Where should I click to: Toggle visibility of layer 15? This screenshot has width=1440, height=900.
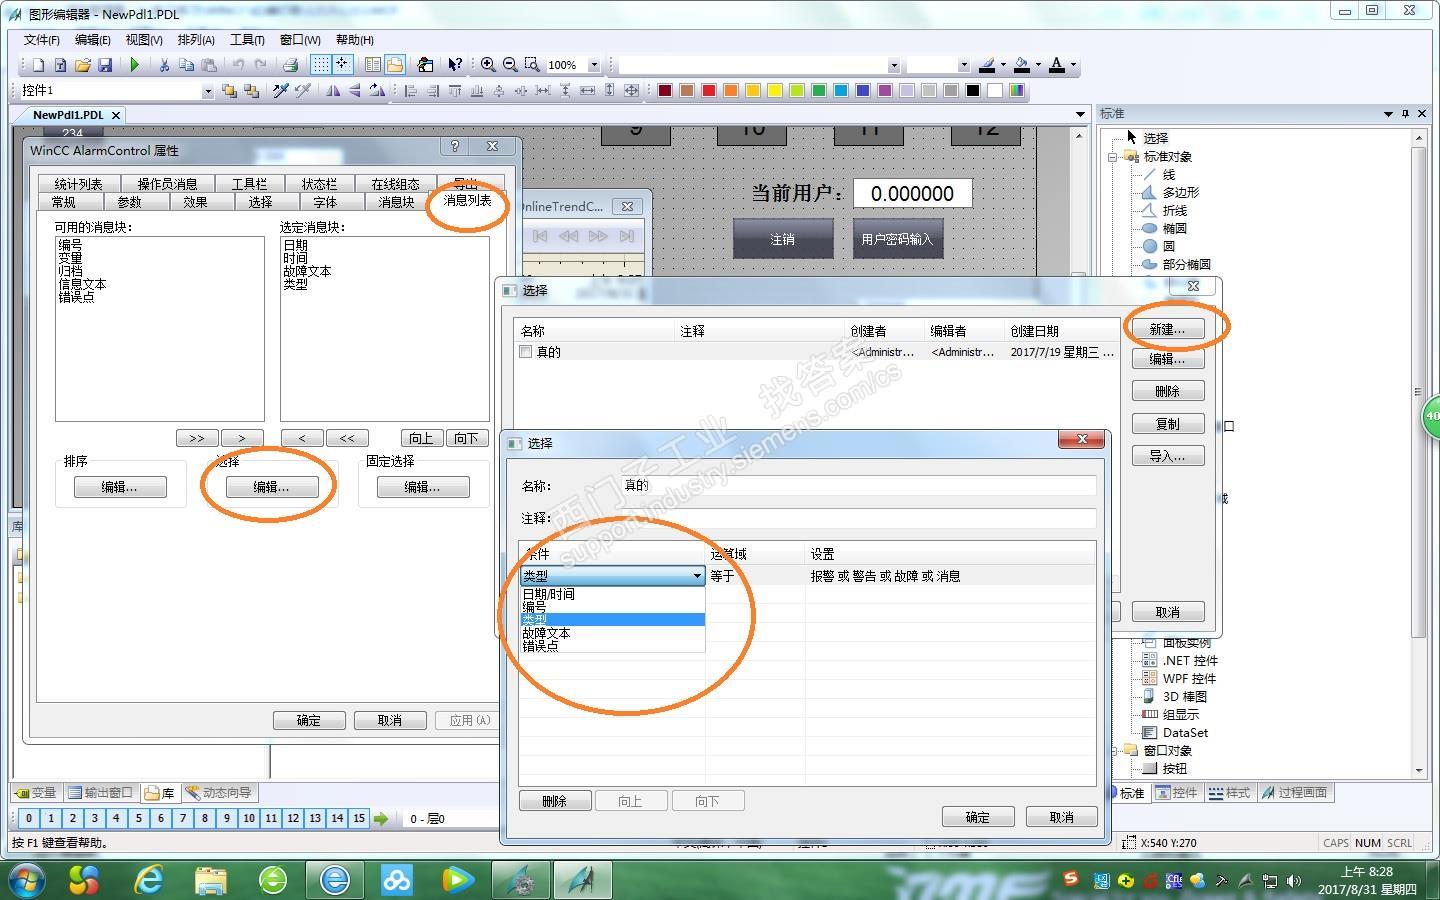[359, 818]
